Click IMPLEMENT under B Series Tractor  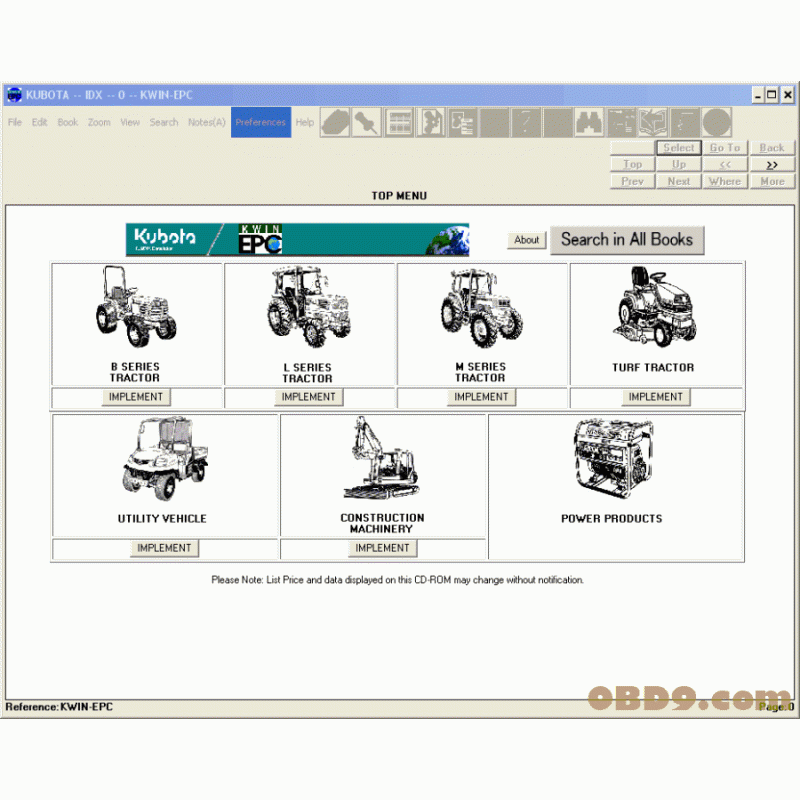coord(136,397)
